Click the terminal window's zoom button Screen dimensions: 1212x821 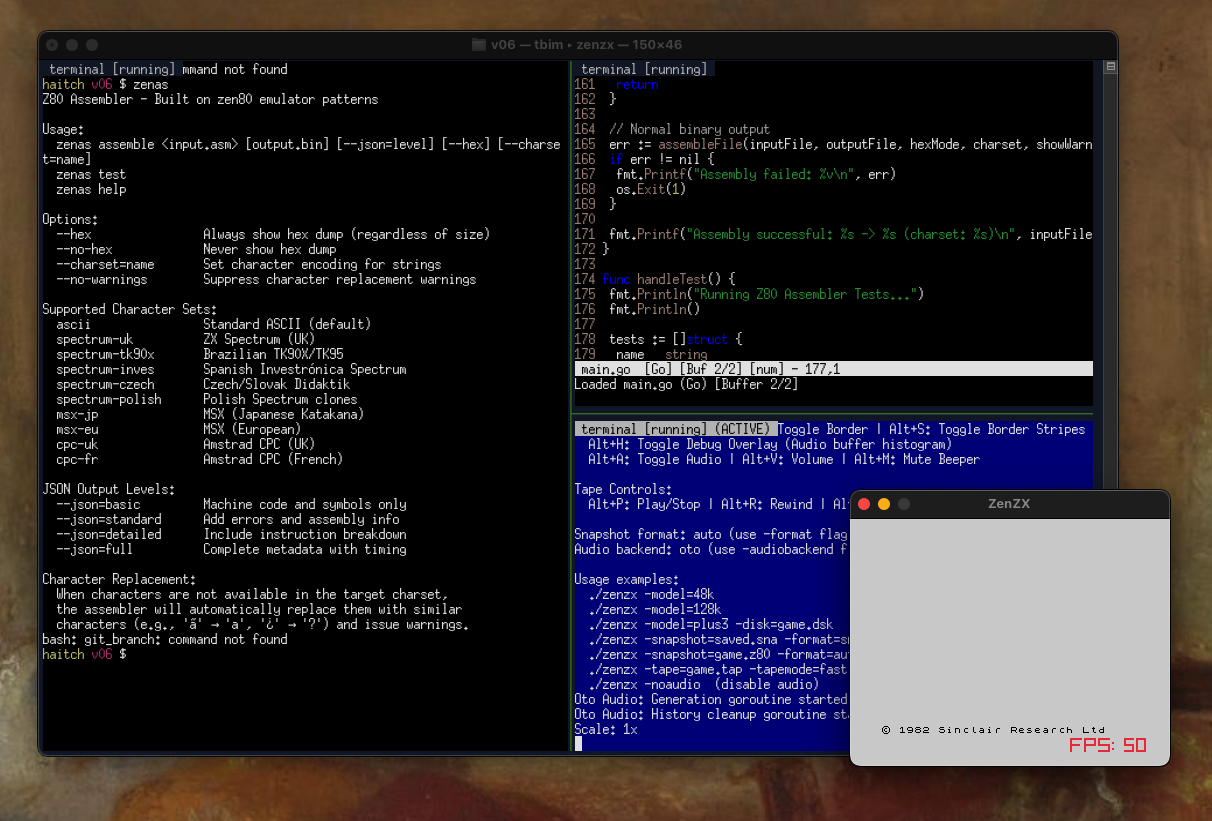92,45
